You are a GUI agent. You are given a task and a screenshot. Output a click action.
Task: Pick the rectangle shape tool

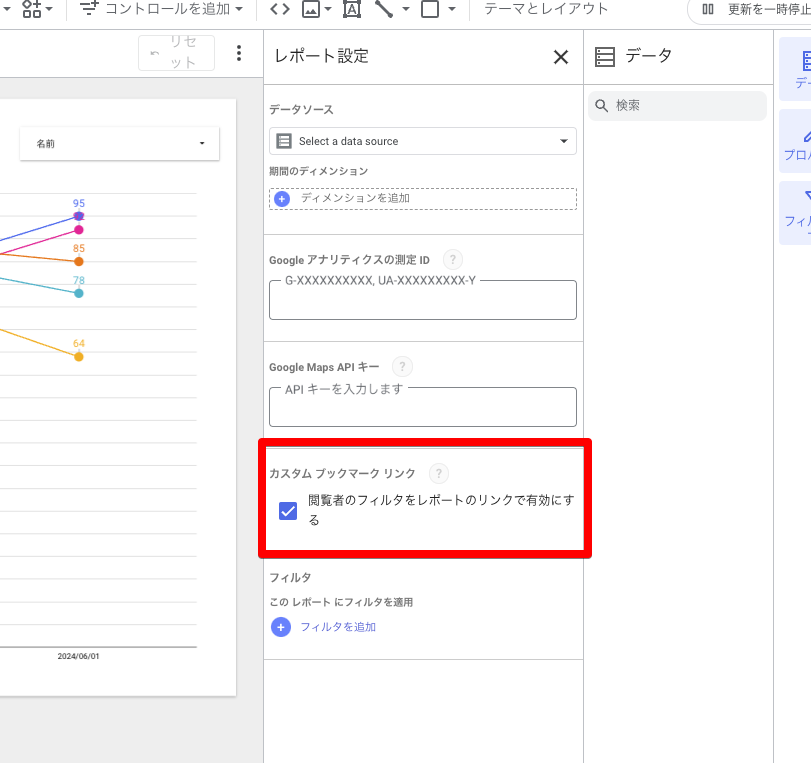click(x=430, y=9)
